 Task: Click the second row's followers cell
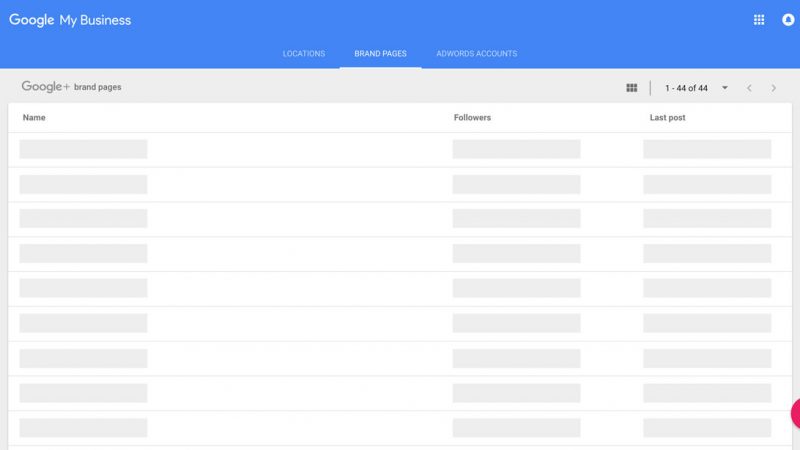coord(516,184)
